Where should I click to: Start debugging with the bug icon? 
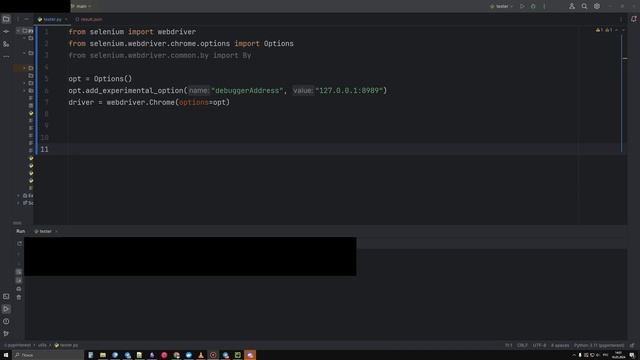[533, 6]
